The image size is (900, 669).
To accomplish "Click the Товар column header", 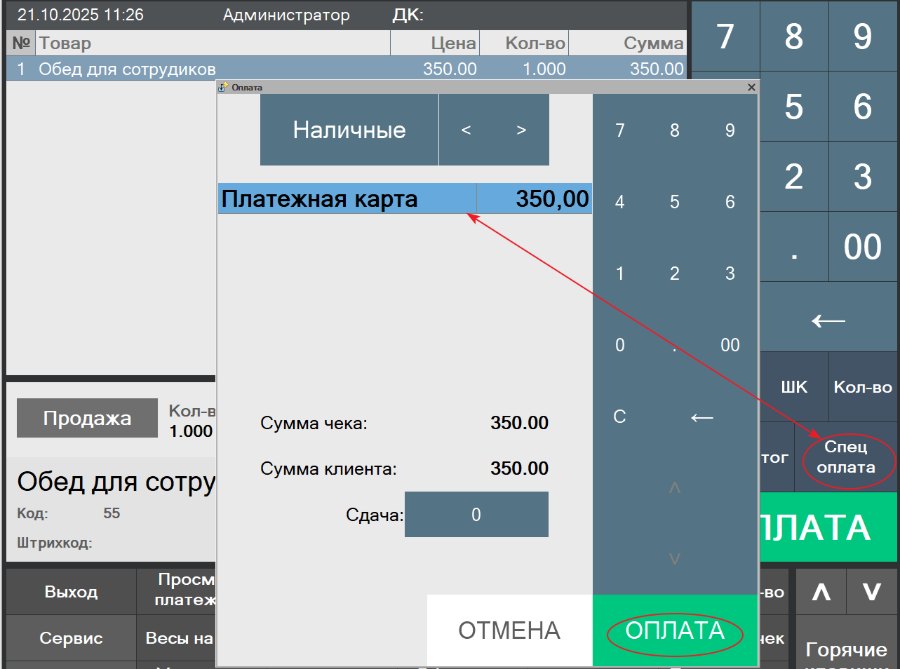I will pyautogui.click(x=214, y=43).
